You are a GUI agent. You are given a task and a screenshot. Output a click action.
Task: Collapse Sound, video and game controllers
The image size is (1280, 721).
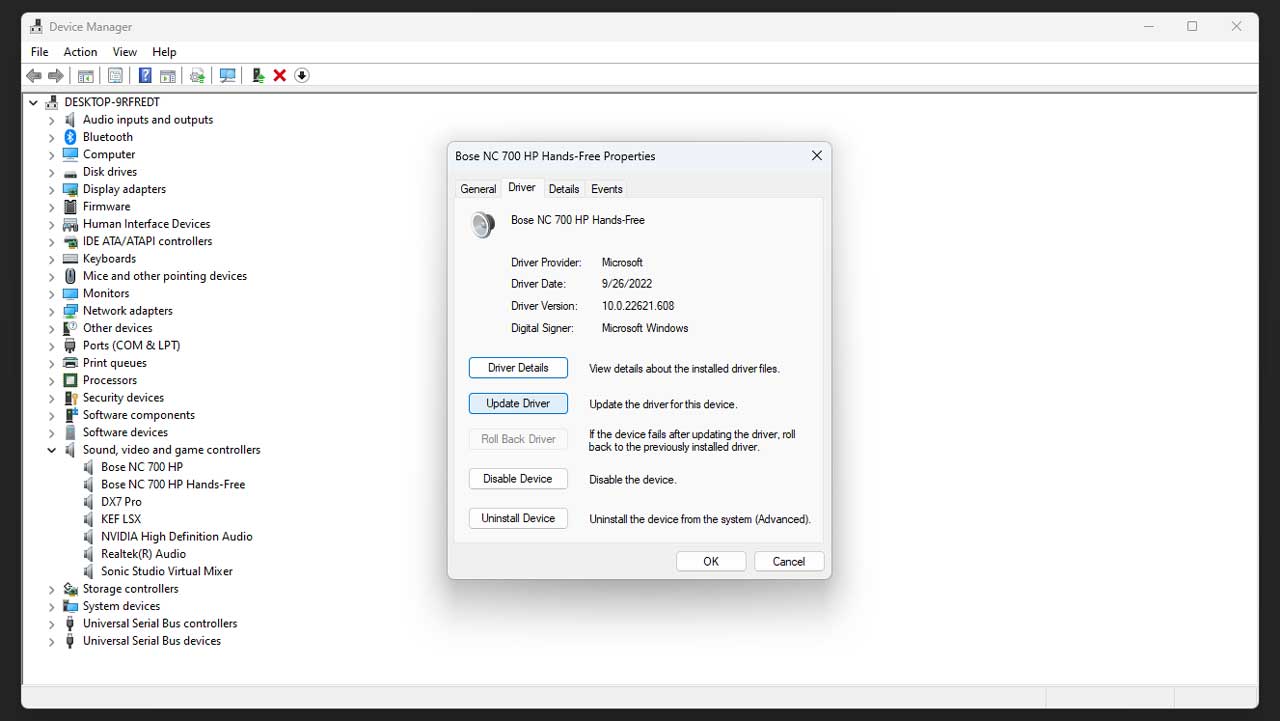pyautogui.click(x=52, y=450)
